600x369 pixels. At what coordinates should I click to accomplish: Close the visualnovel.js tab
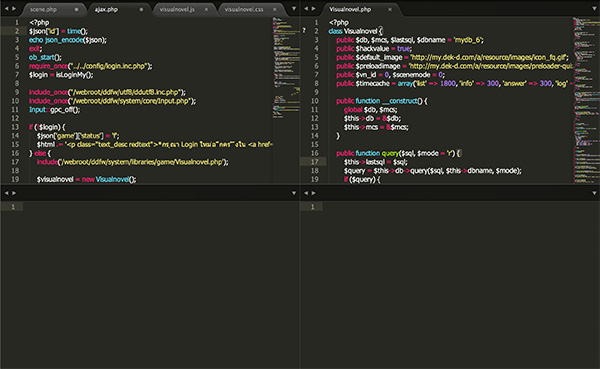point(206,9)
